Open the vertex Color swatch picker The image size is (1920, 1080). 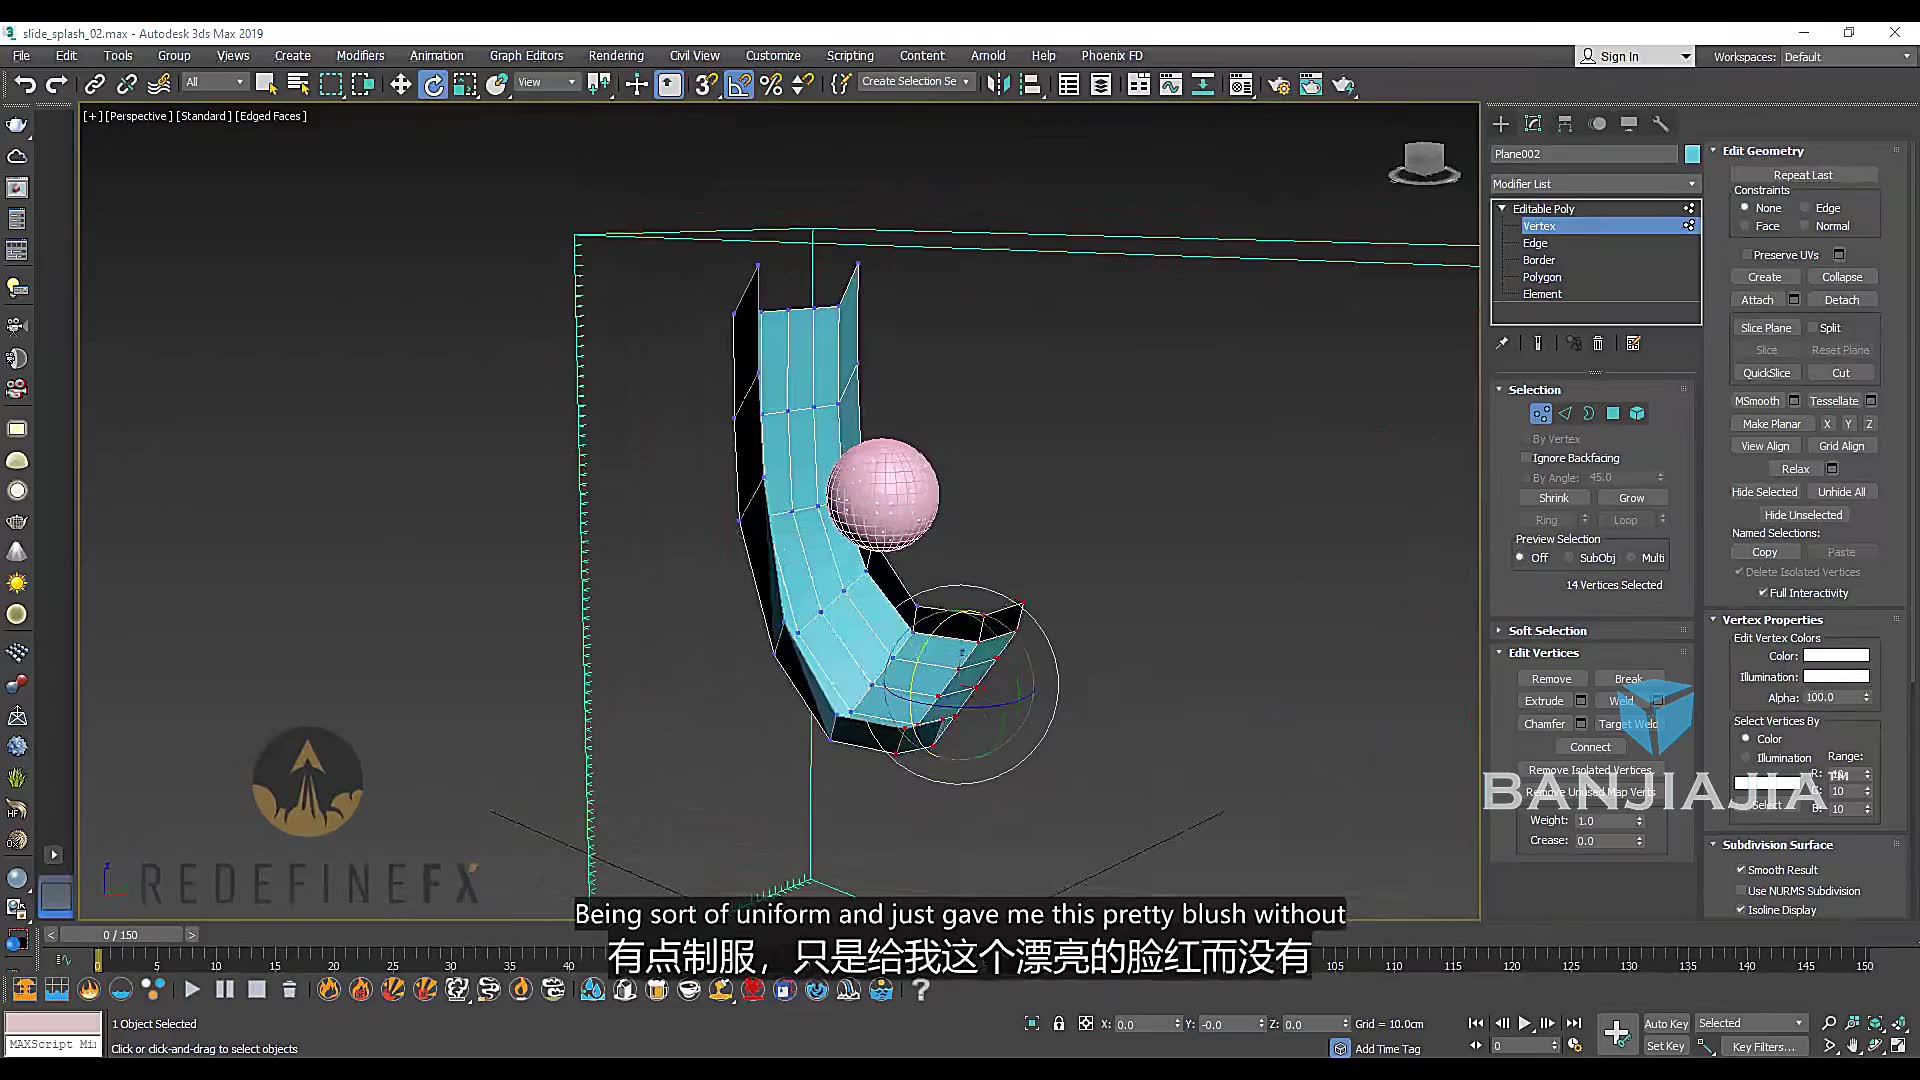(1836, 655)
